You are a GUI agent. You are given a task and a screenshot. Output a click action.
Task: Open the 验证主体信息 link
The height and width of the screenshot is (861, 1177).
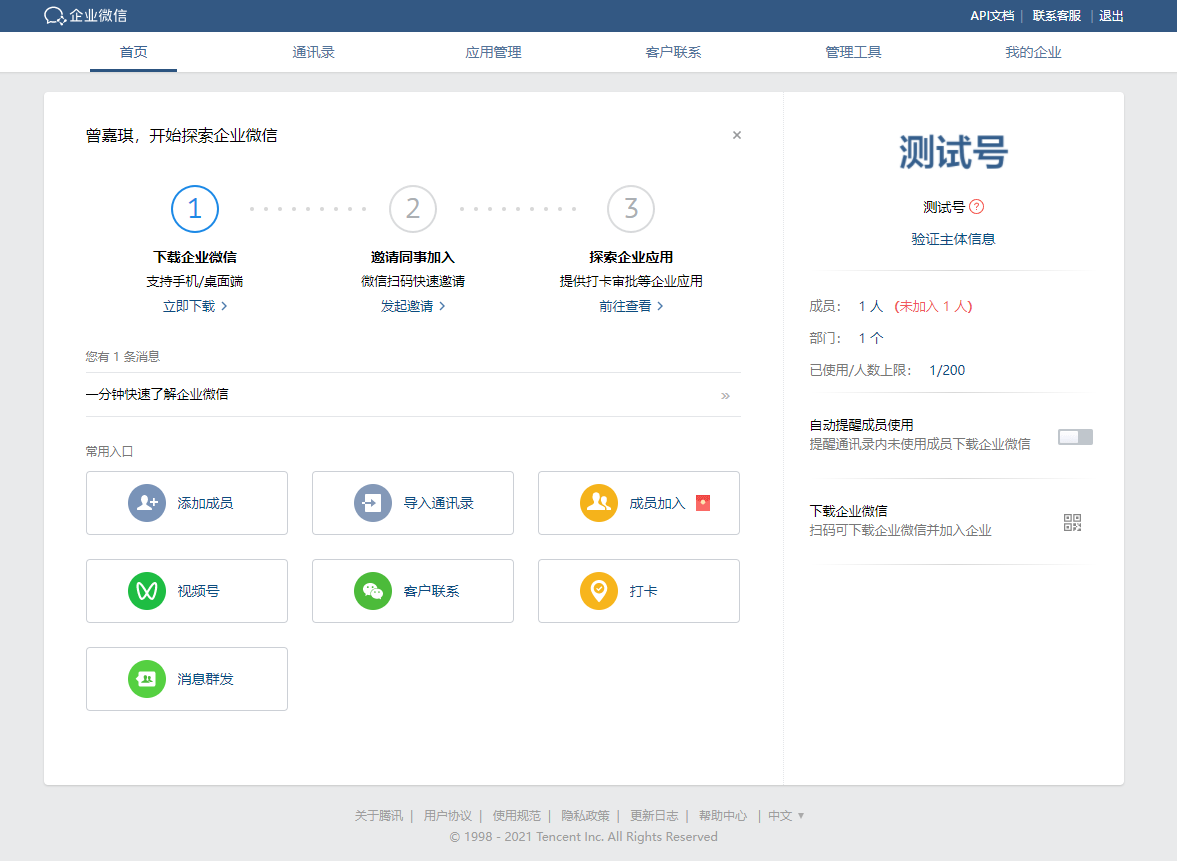pos(953,239)
